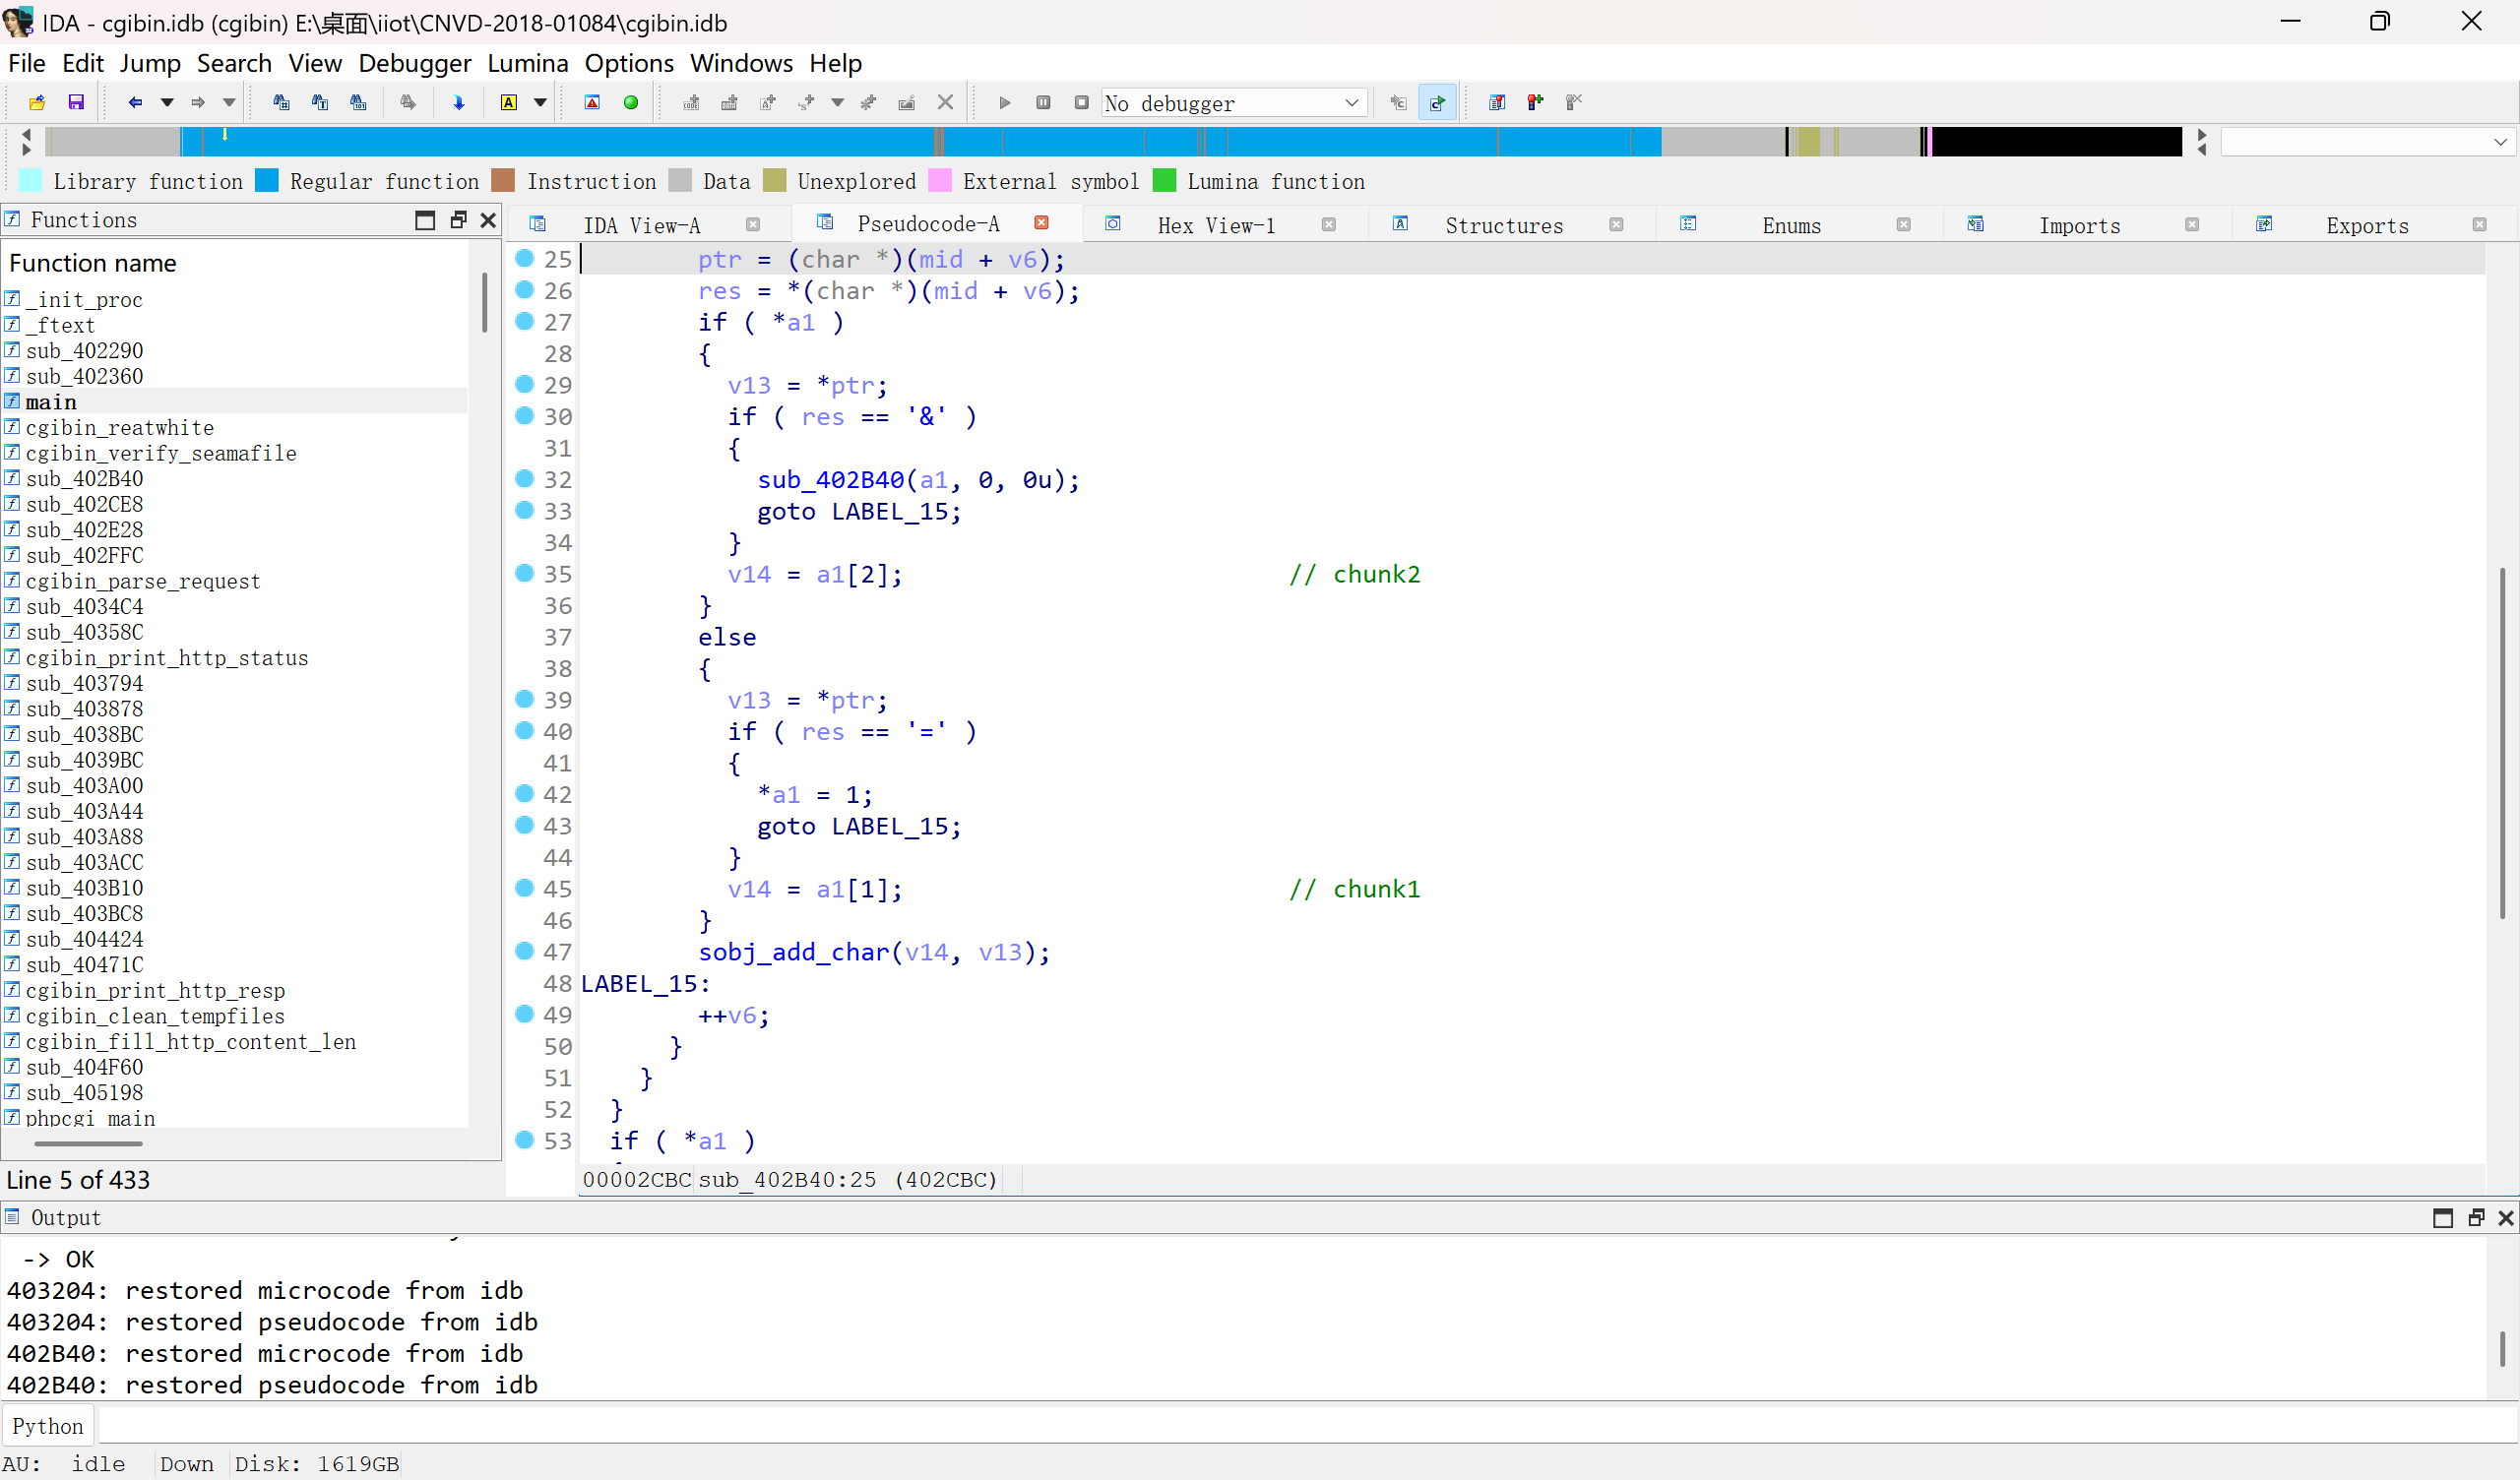Toggle the highlighted green arrow debugger icon
Image resolution: width=2520 pixels, height=1480 pixels.
(x=1437, y=102)
